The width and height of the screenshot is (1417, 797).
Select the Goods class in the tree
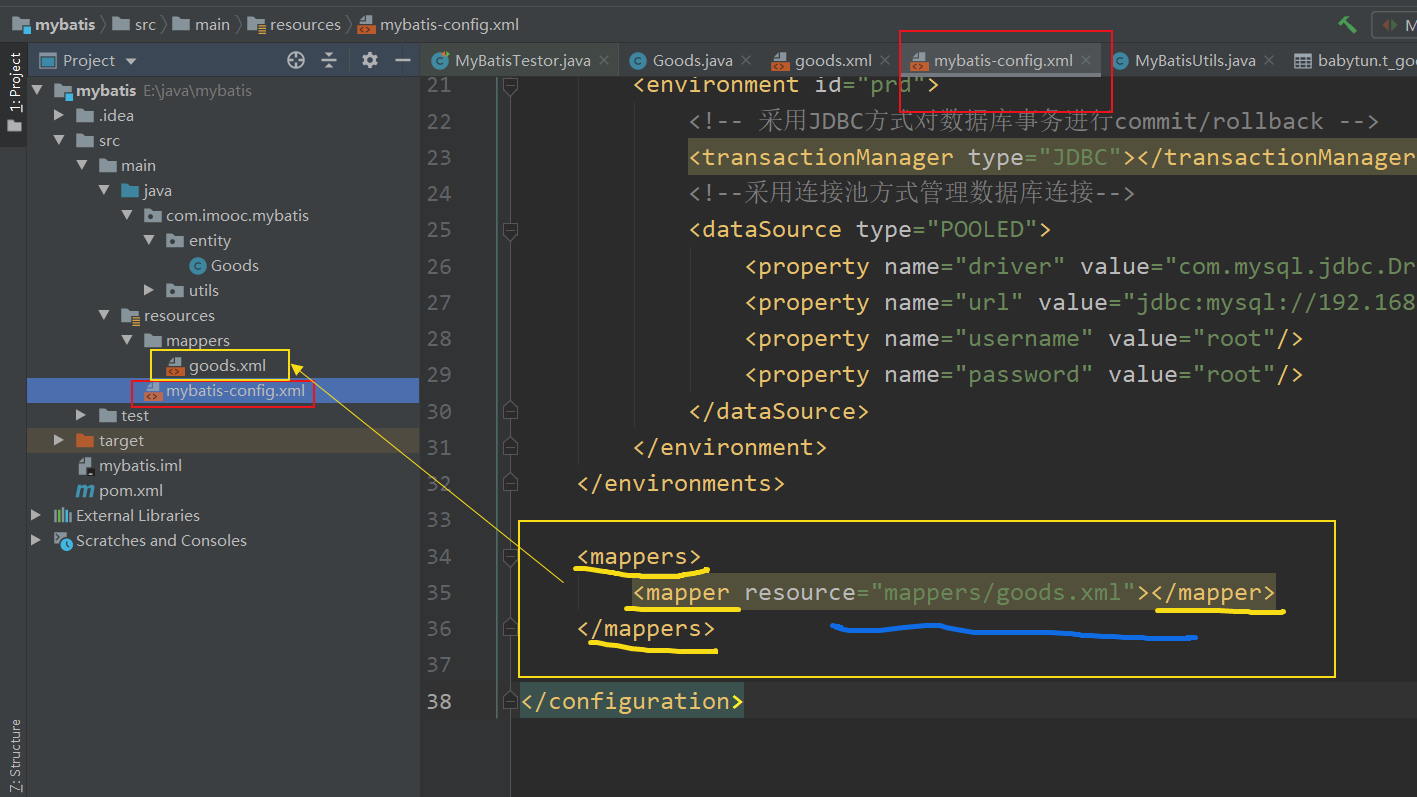[x=224, y=266]
